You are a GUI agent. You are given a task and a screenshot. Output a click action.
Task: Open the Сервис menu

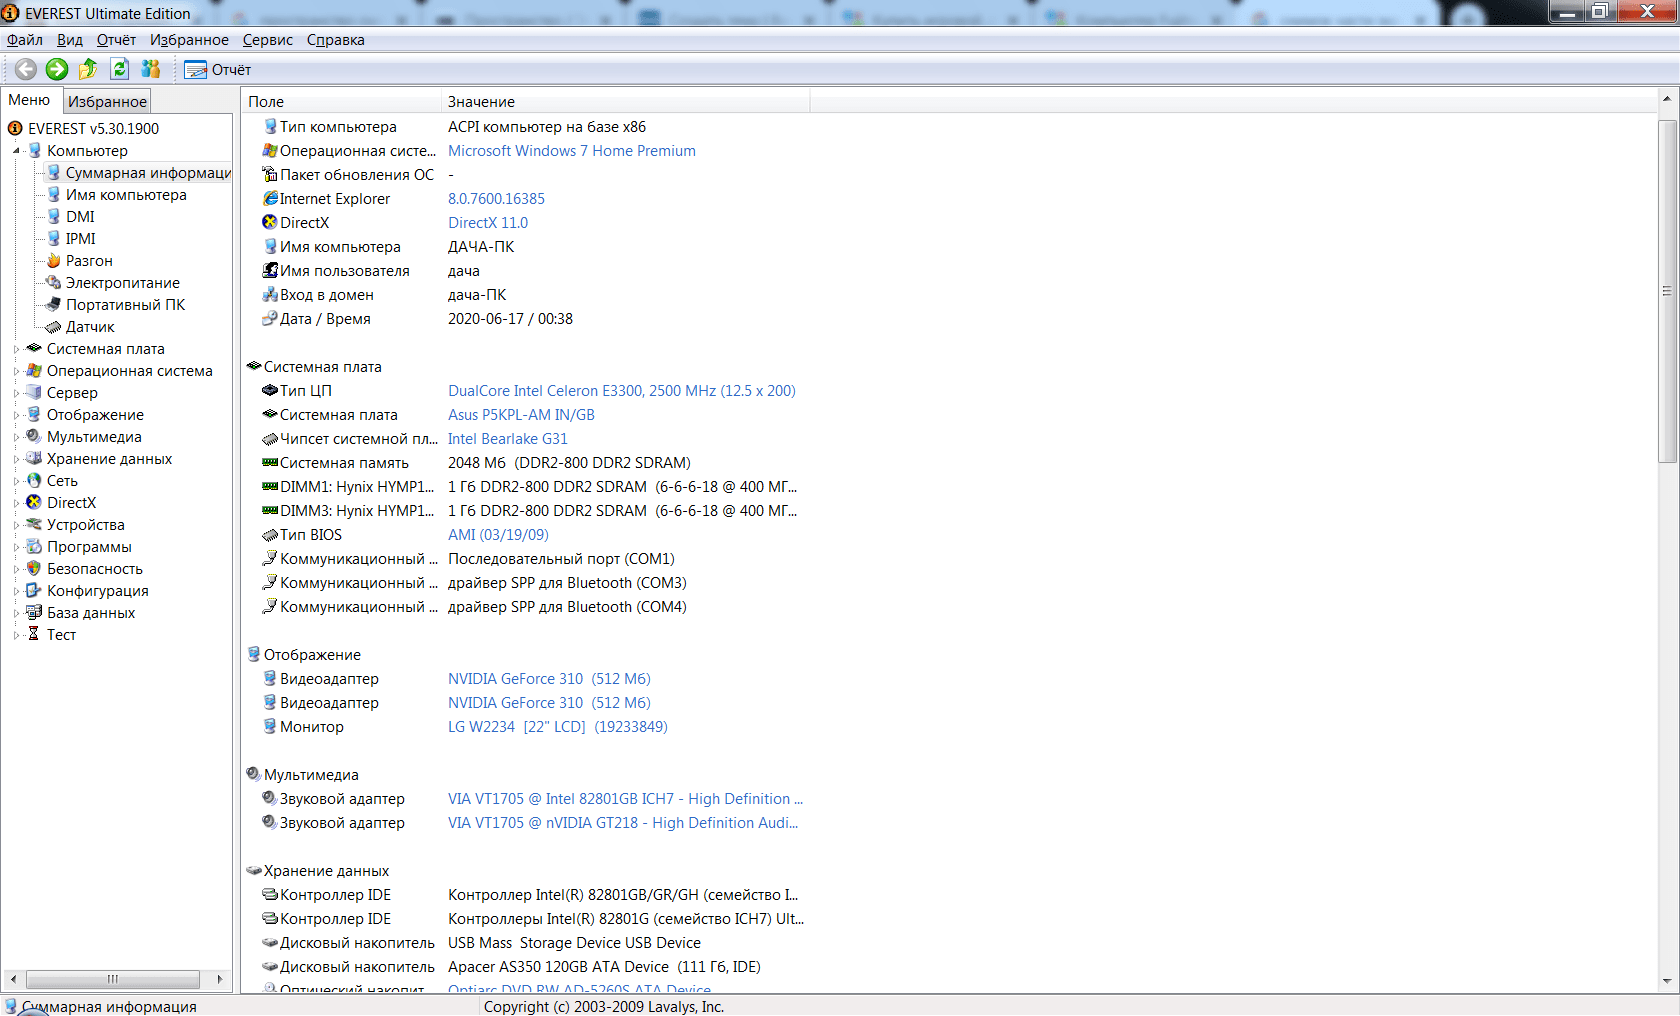tap(267, 40)
